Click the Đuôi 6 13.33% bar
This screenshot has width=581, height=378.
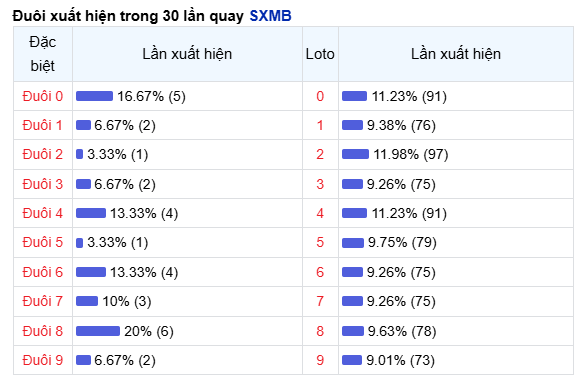click(91, 272)
